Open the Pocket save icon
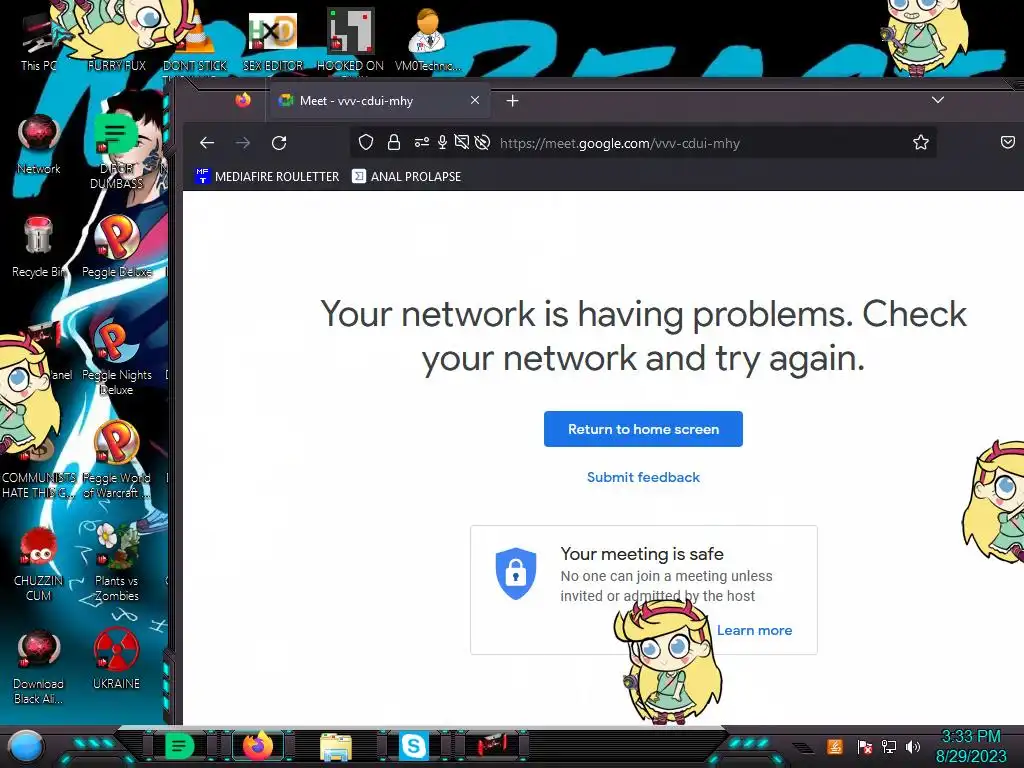Viewport: 1024px width, 768px height. (x=1008, y=142)
